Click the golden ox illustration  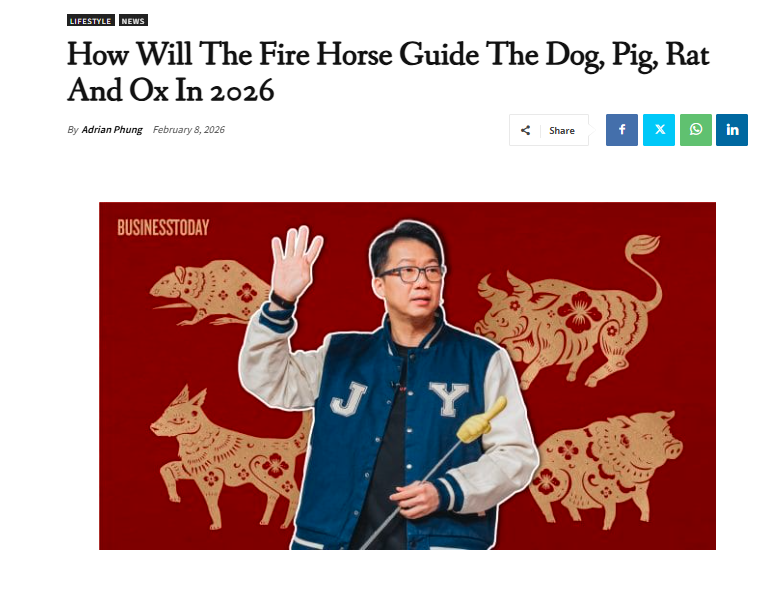569,312
